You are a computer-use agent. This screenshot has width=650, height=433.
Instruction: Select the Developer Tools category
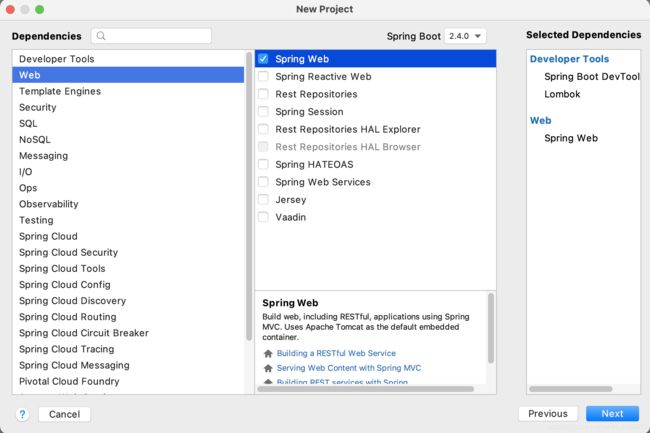point(128,59)
